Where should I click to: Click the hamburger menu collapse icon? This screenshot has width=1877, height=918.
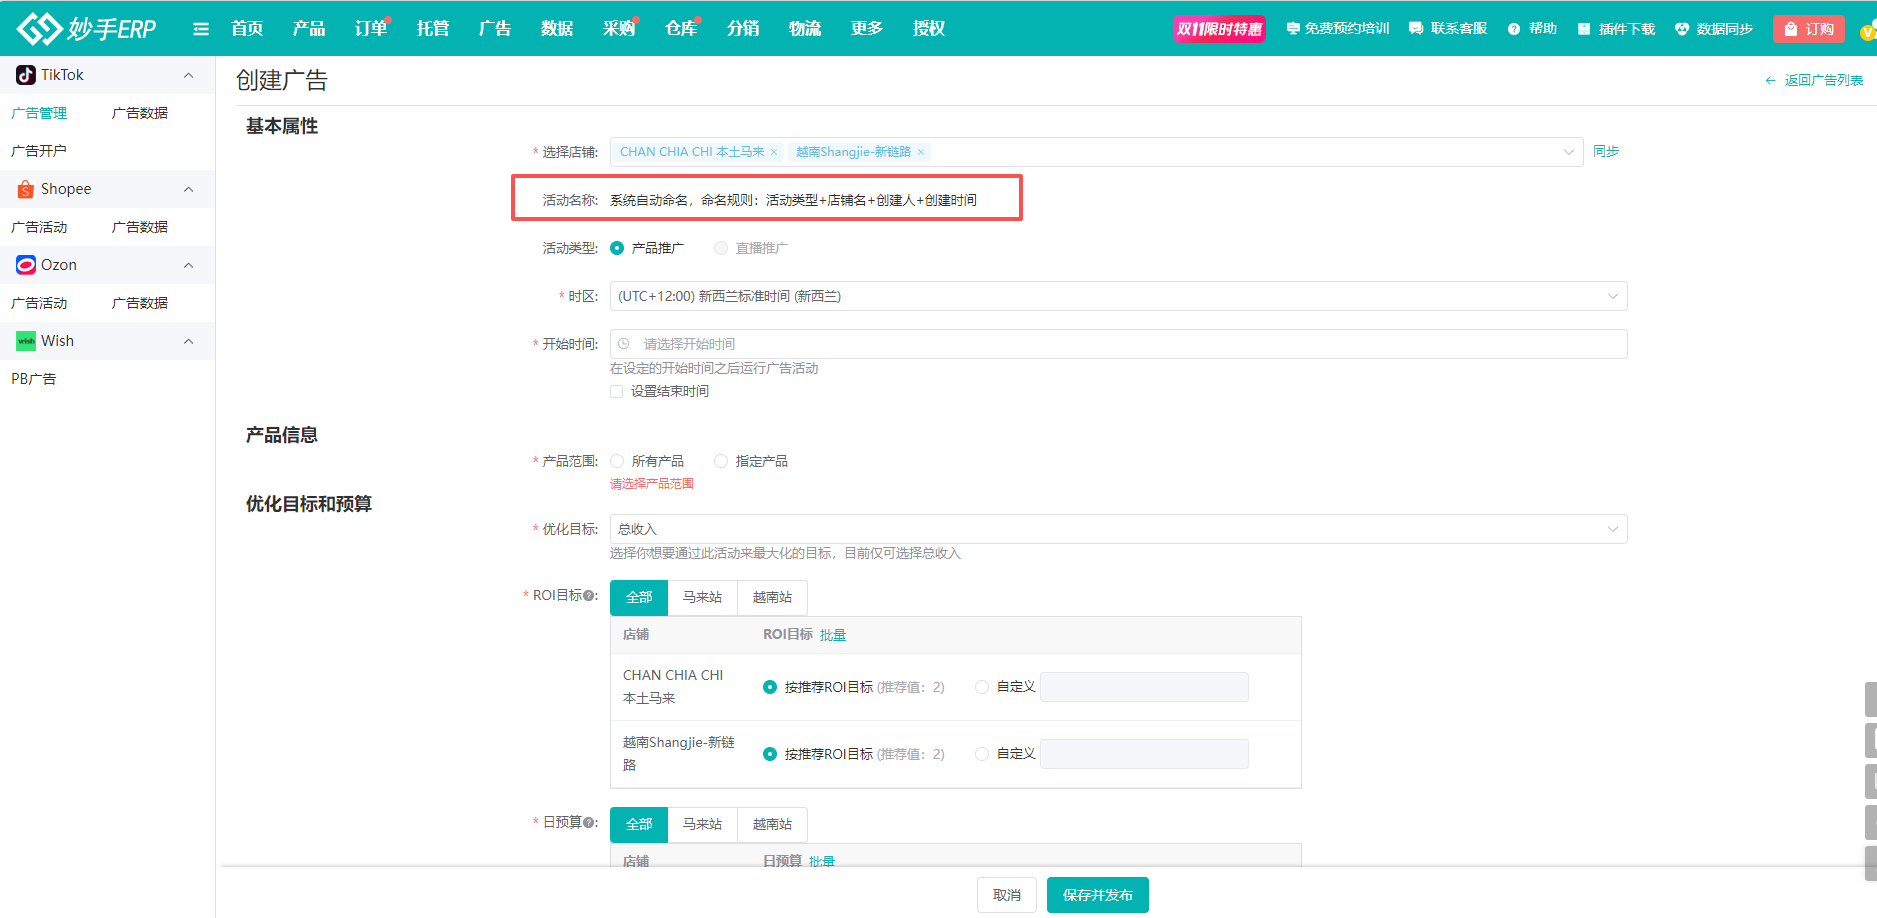[x=201, y=29]
